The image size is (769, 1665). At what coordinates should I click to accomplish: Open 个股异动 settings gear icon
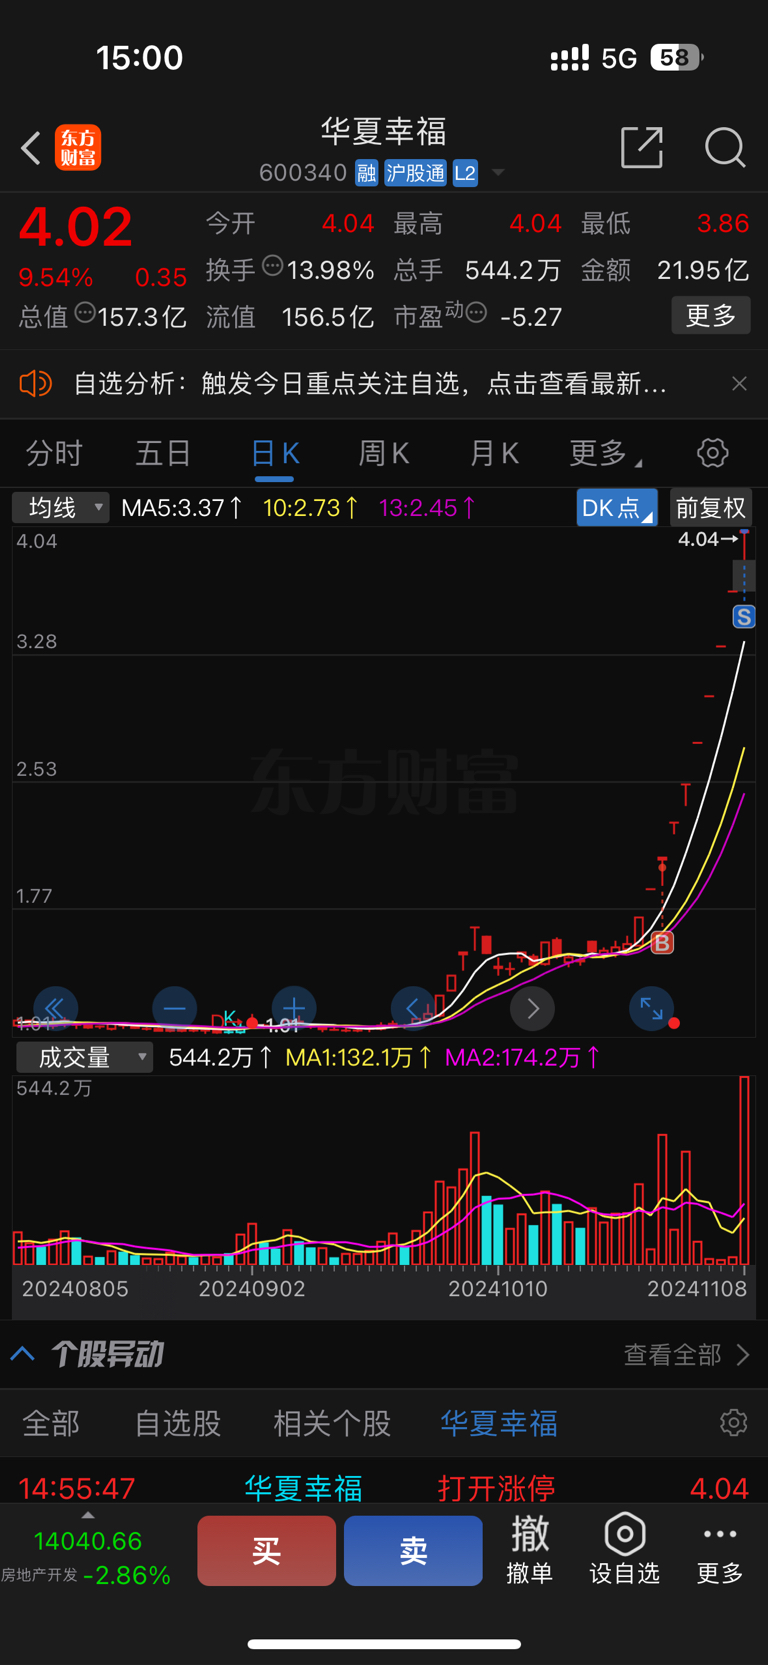(734, 1423)
